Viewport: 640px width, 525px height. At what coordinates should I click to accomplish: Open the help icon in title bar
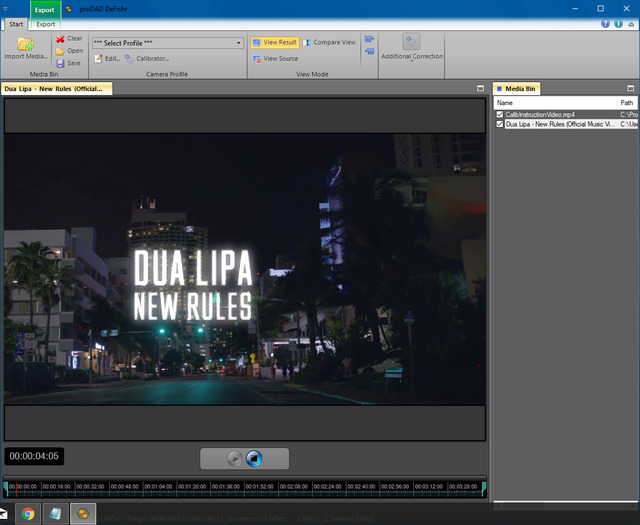(x=606, y=23)
